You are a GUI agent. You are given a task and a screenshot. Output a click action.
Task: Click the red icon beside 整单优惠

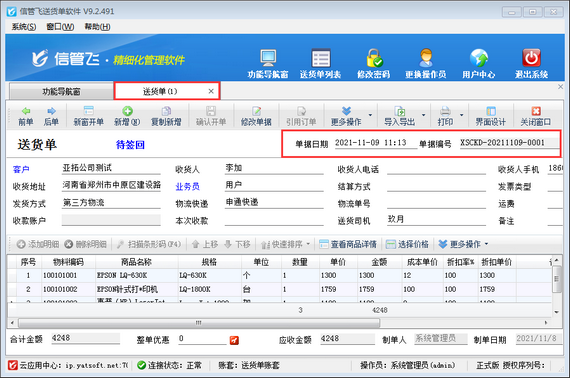(234, 340)
